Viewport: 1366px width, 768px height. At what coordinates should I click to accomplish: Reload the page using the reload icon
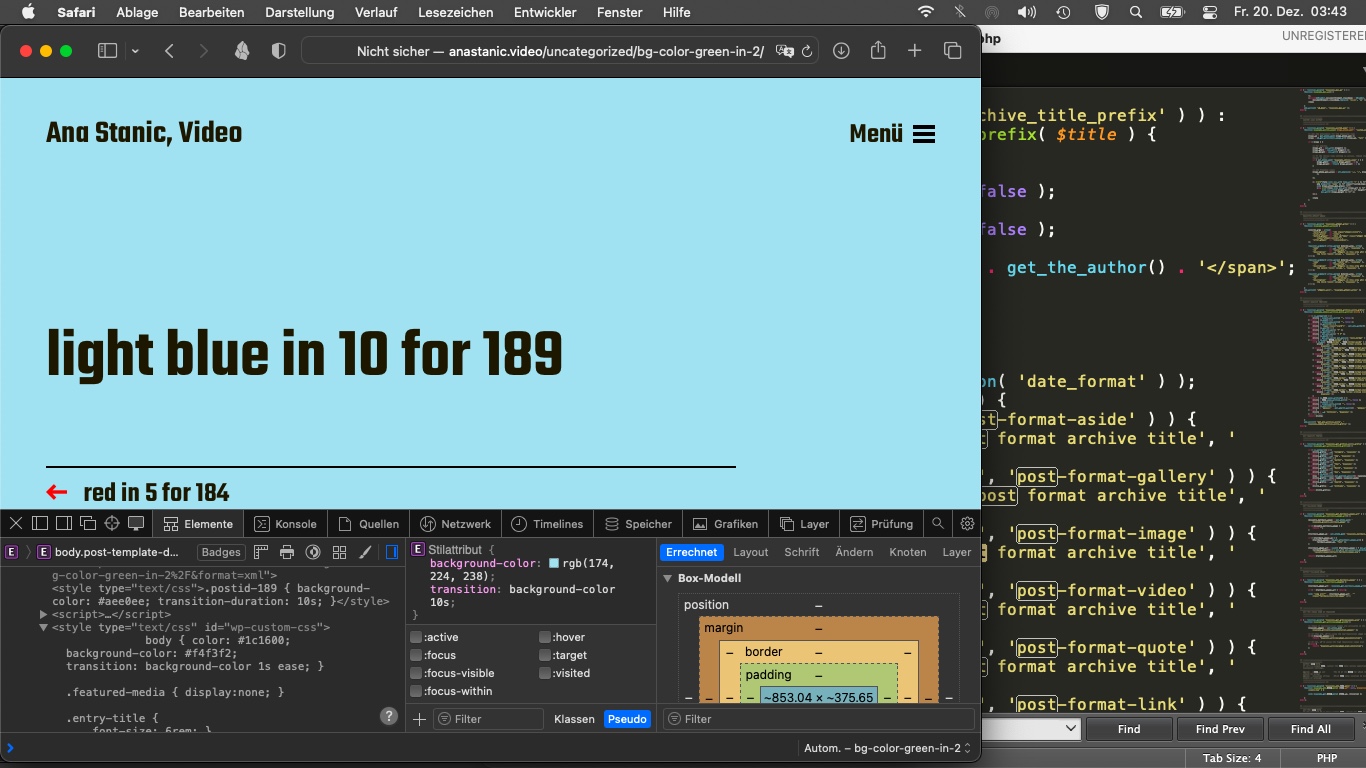(807, 51)
